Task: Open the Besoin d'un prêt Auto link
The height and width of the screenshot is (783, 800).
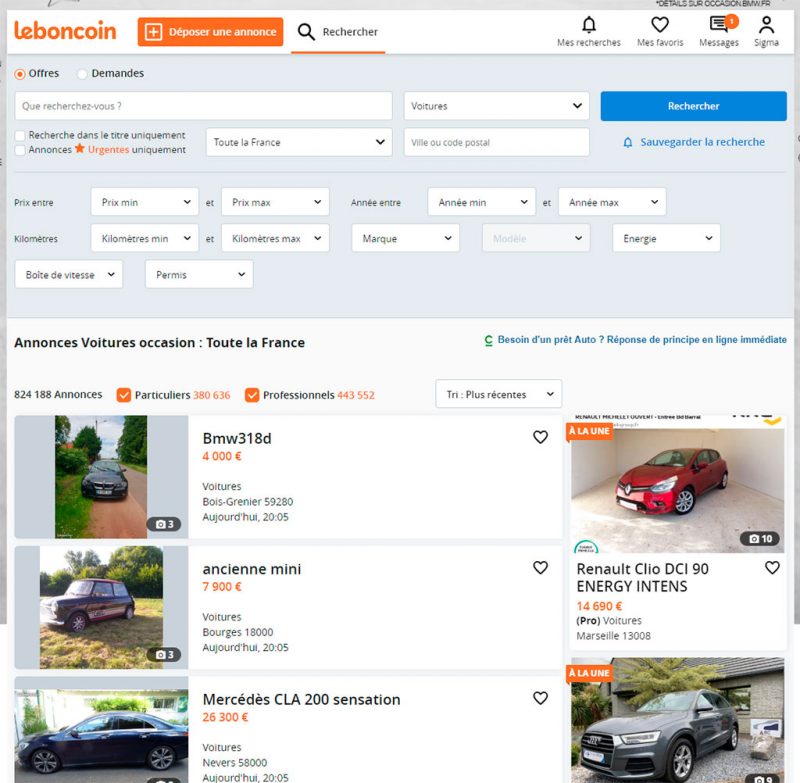Action: pos(642,340)
